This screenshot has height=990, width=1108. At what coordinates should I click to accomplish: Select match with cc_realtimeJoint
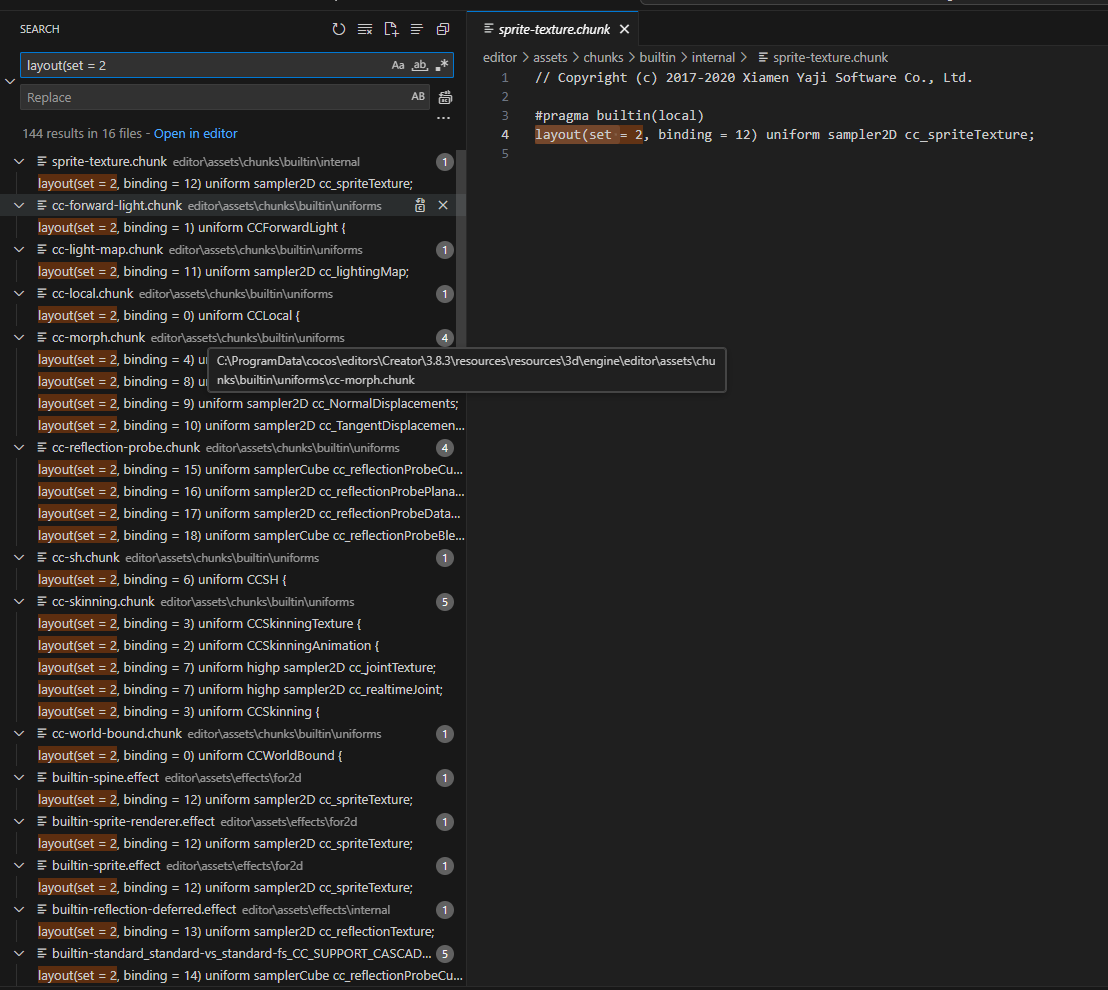(x=240, y=689)
